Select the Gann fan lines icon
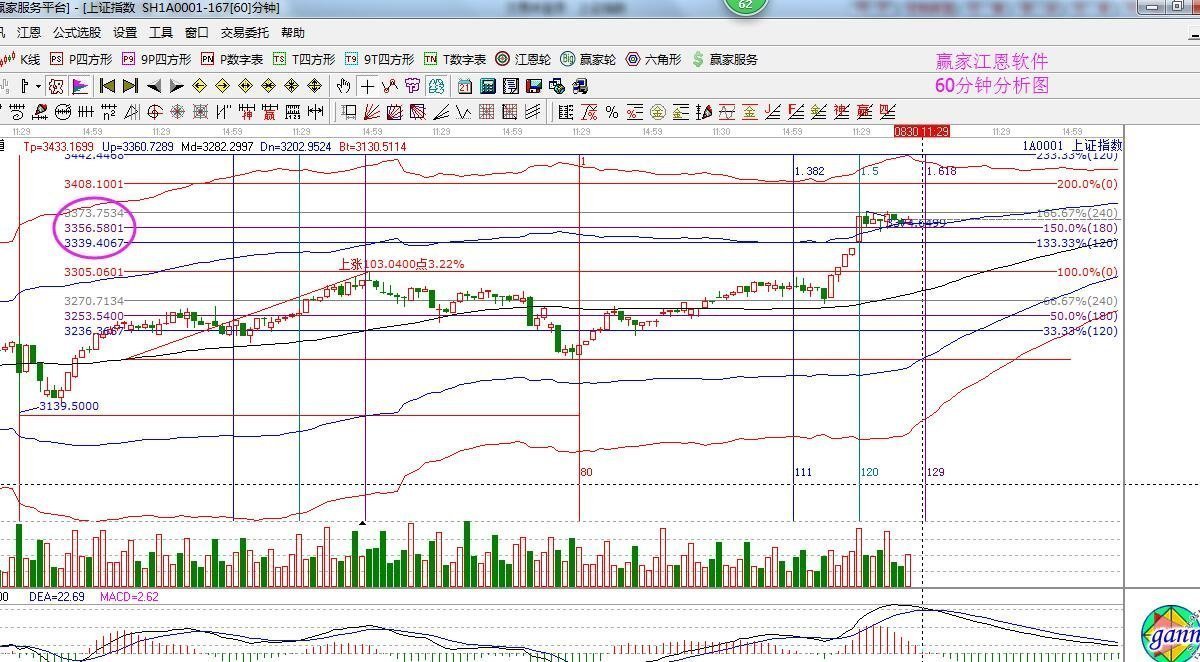This screenshot has width=1200, height=662. pos(372,111)
